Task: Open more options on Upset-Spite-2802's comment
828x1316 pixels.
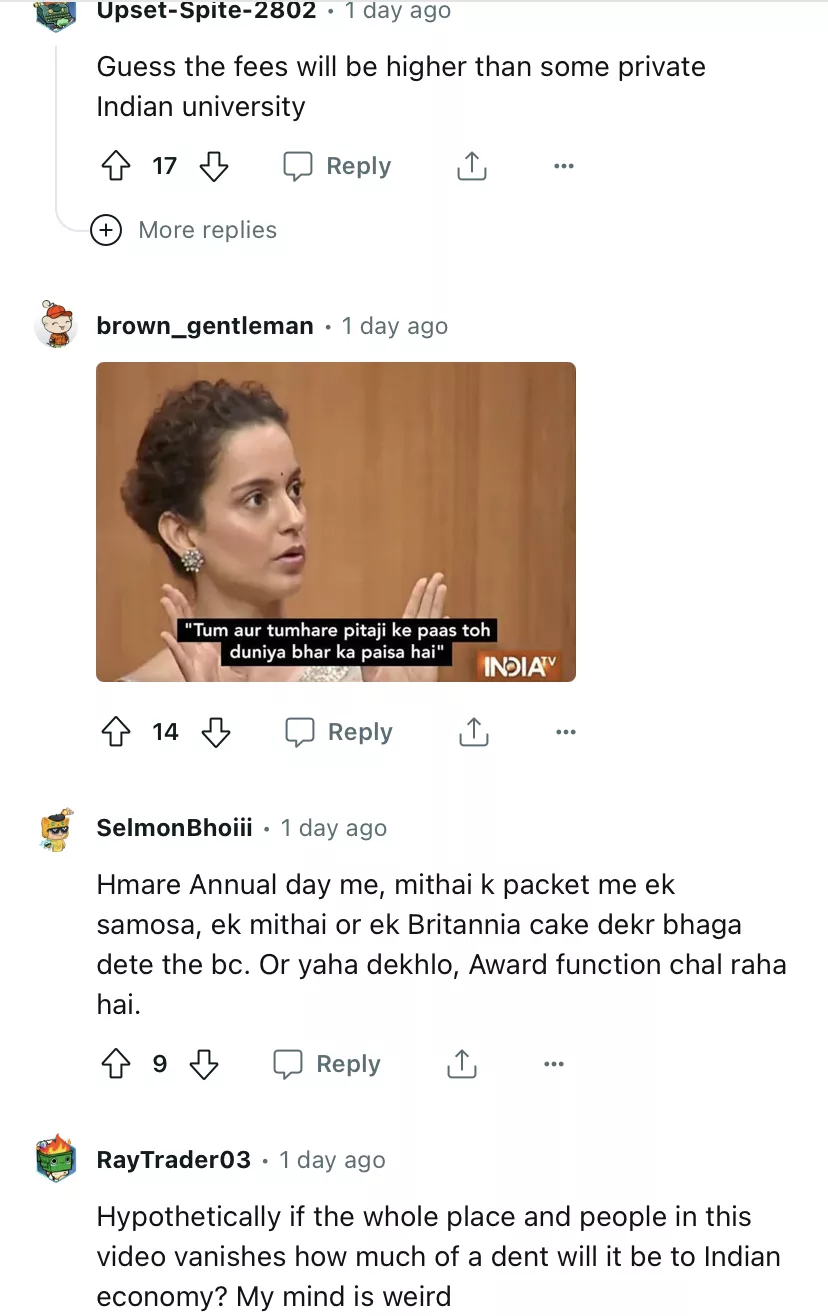Action: pyautogui.click(x=564, y=166)
